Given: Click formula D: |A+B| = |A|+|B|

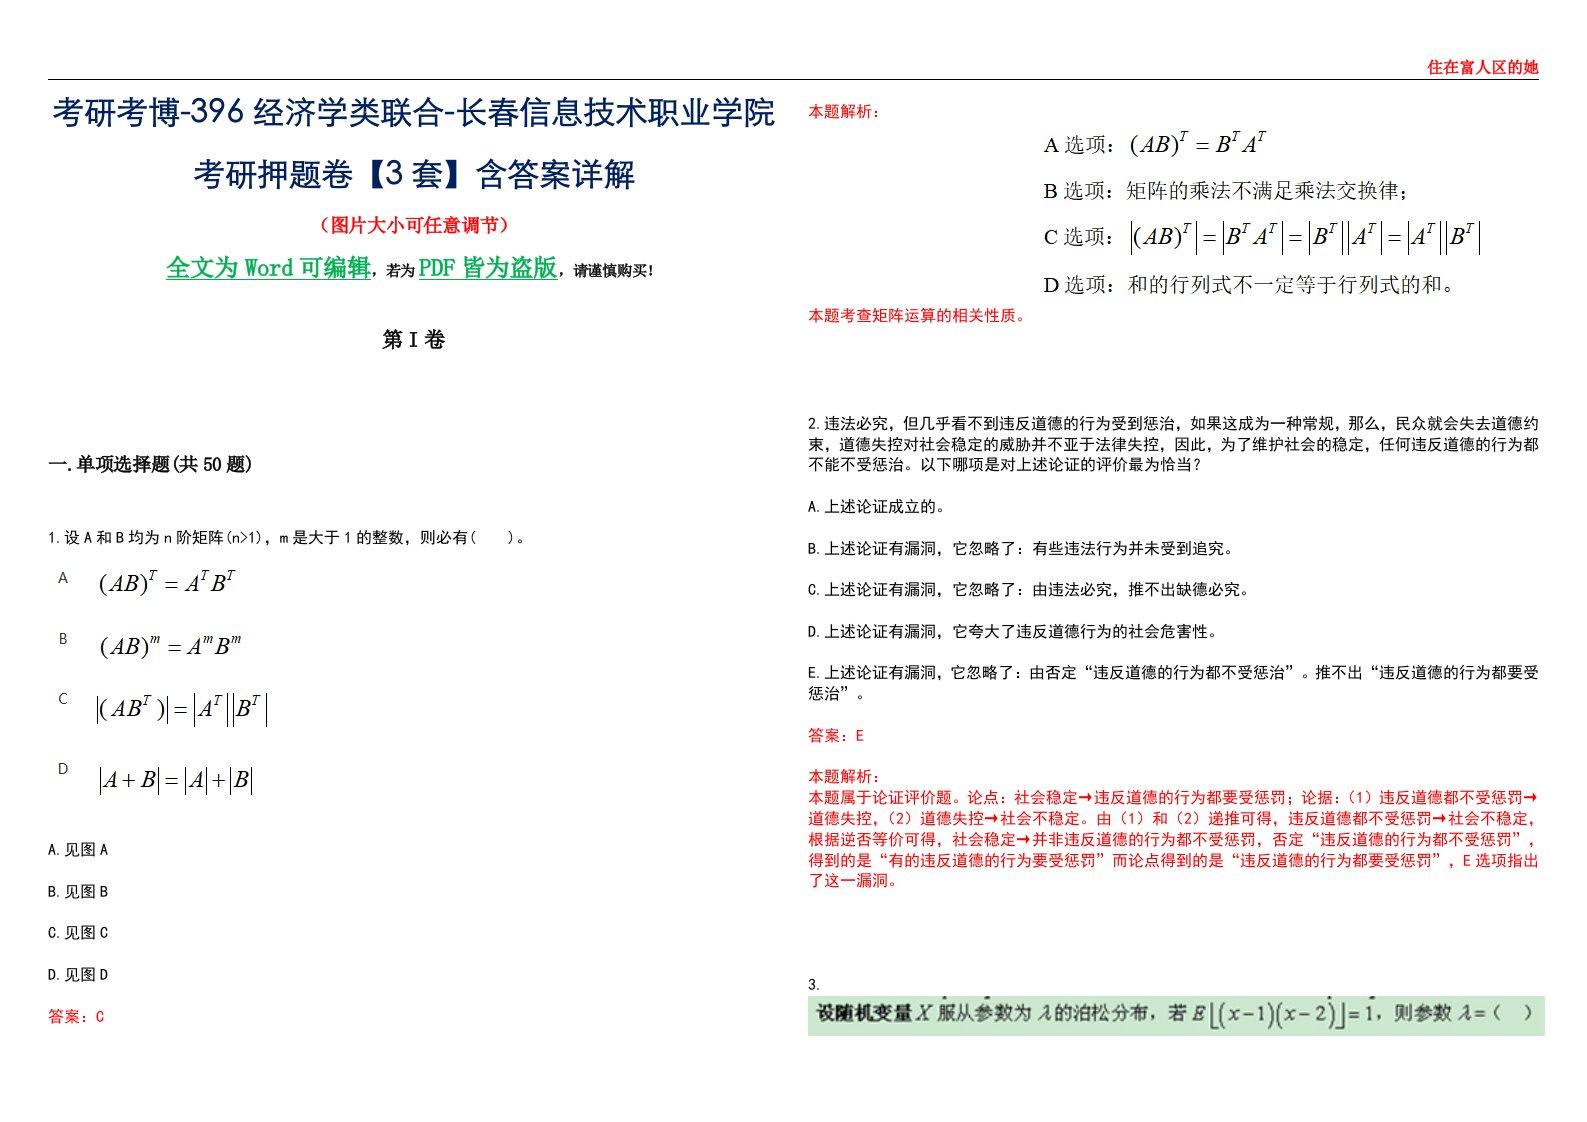Looking at the screenshot, I should click(x=175, y=780).
